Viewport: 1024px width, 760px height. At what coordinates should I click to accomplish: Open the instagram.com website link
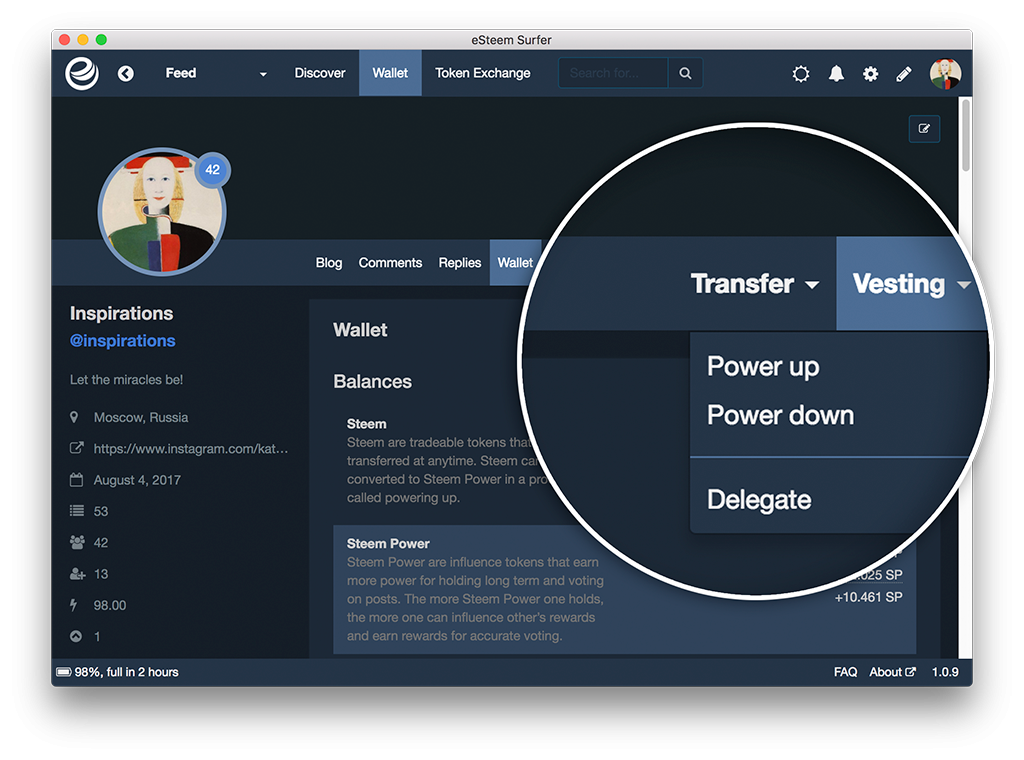pyautogui.click(x=191, y=449)
